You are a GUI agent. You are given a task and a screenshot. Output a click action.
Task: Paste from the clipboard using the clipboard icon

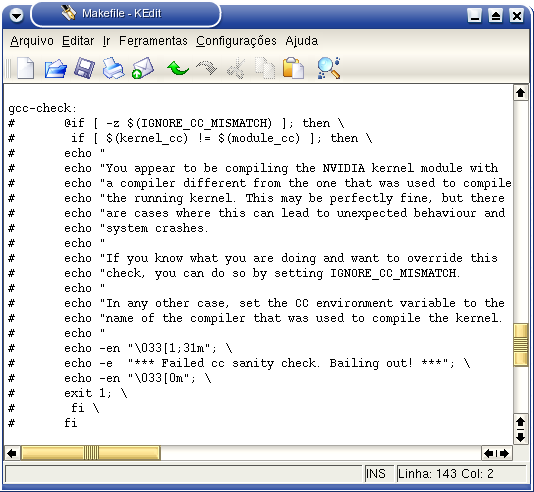[293, 68]
